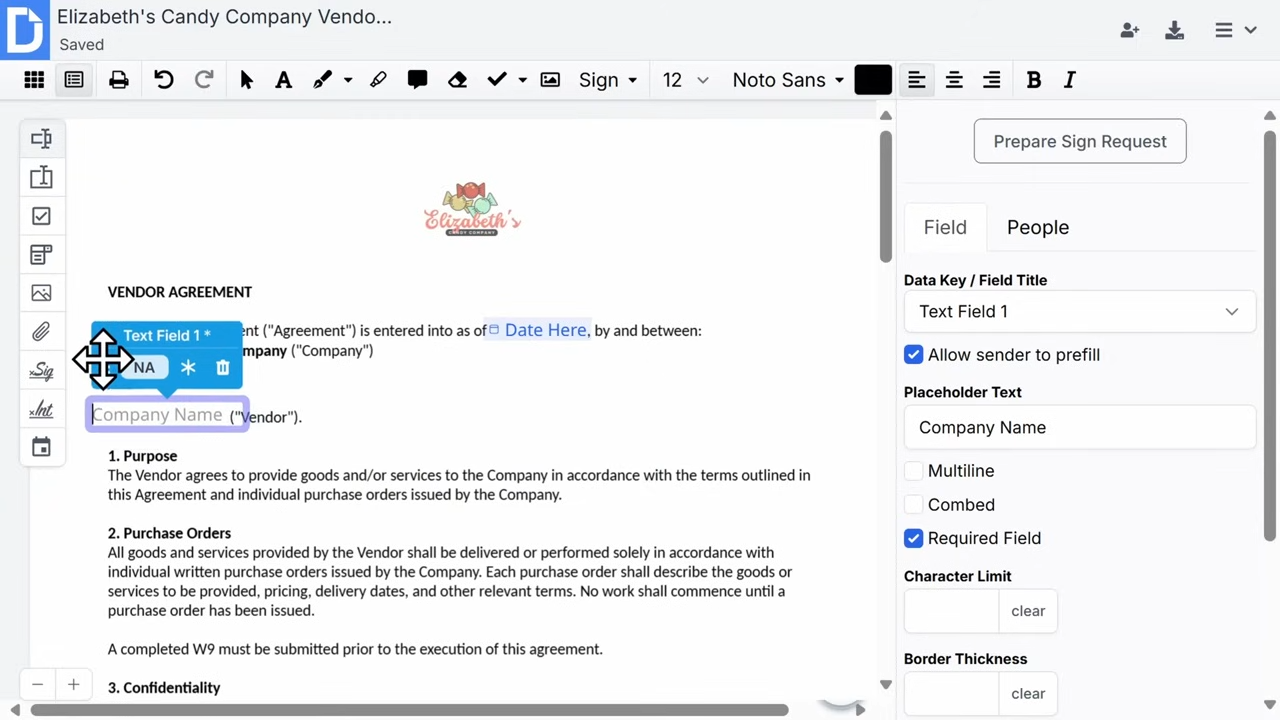Viewport: 1280px width, 720px height.
Task: Open the black text color swatch
Action: (x=873, y=80)
